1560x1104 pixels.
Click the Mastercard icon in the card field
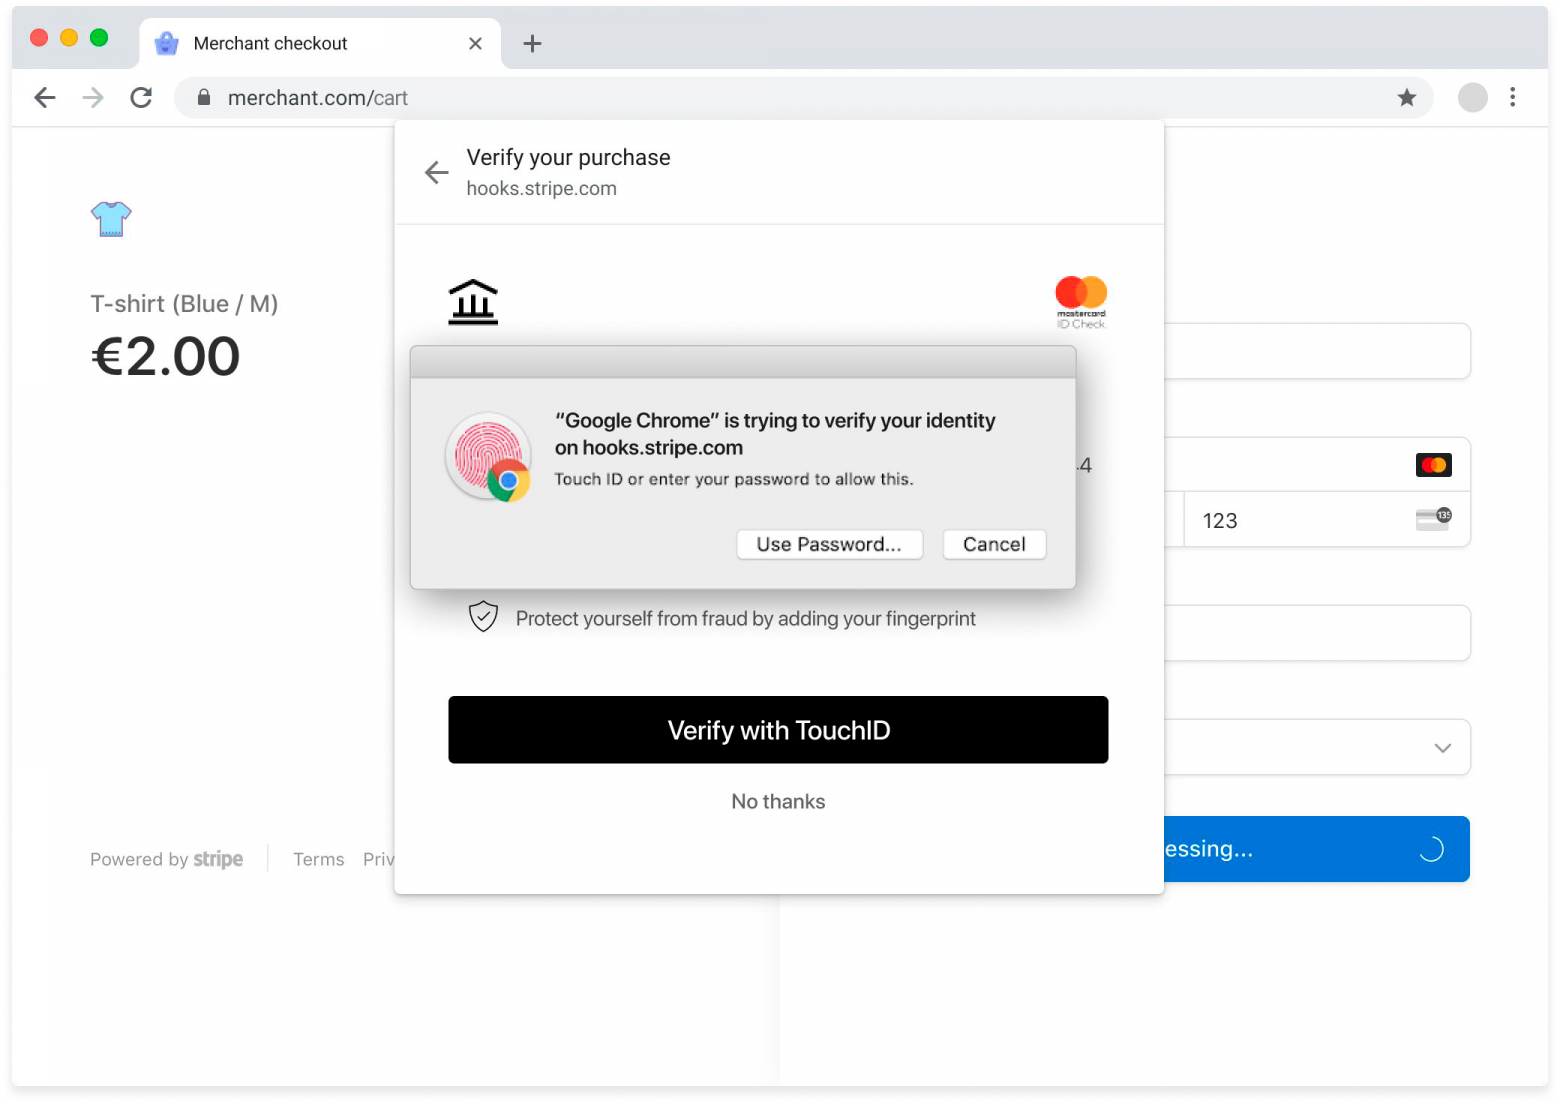(1434, 465)
